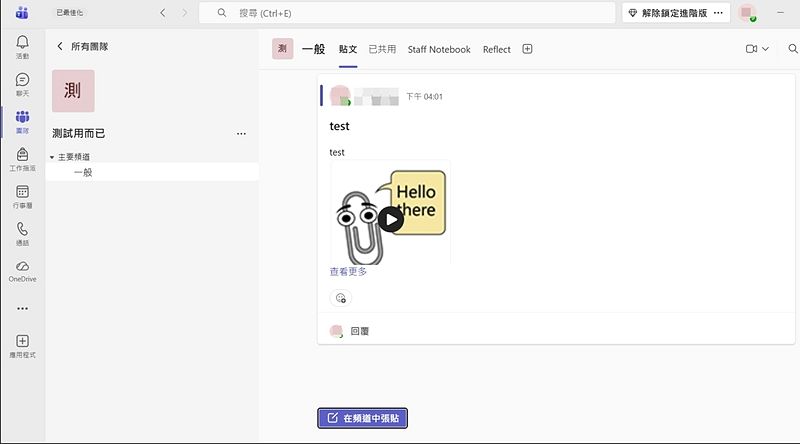Add a new tab with plus icon
Image resolution: width=800 pixels, height=444 pixels.
click(527, 49)
